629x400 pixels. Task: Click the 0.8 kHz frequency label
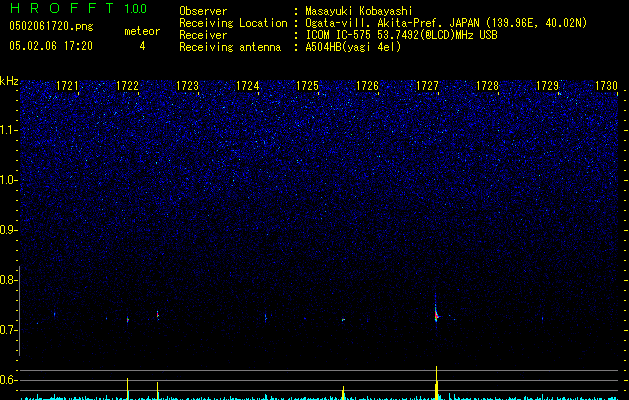[8, 280]
